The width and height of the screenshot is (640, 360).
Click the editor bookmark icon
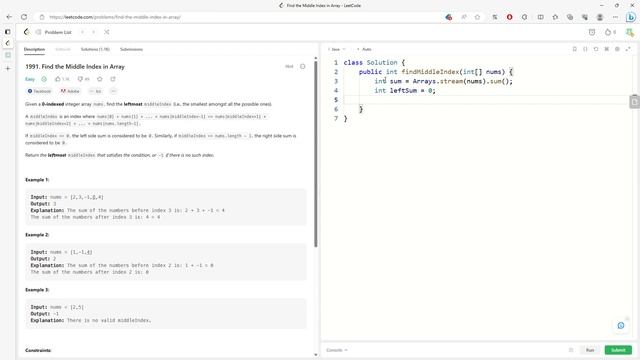coord(574,49)
